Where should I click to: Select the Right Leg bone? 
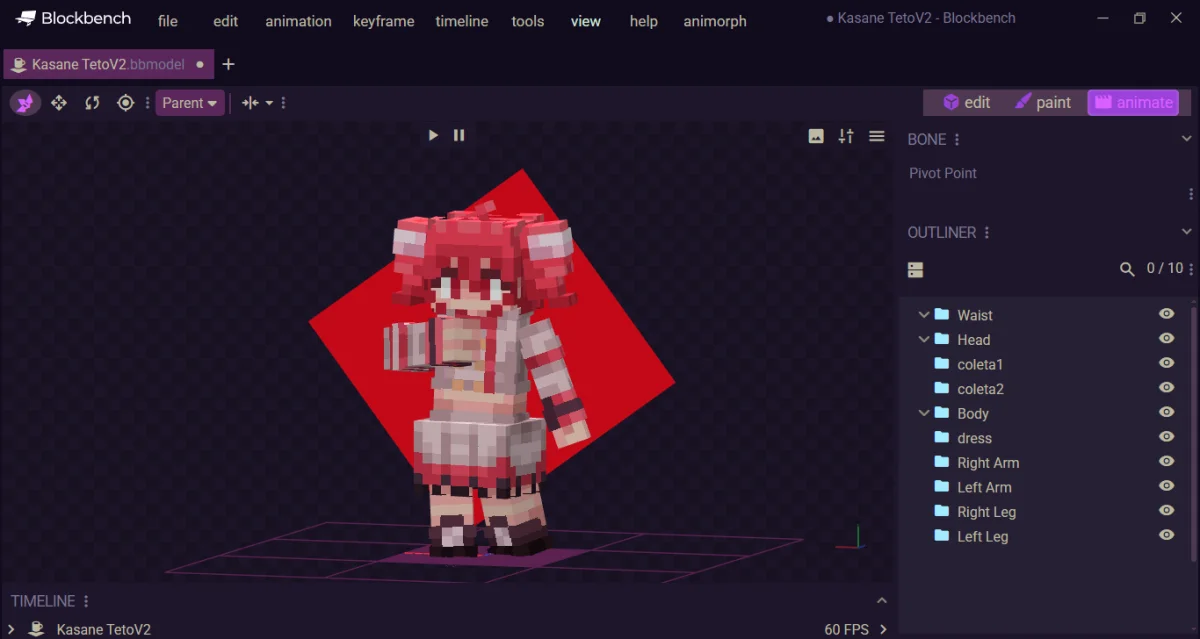[x=986, y=512]
